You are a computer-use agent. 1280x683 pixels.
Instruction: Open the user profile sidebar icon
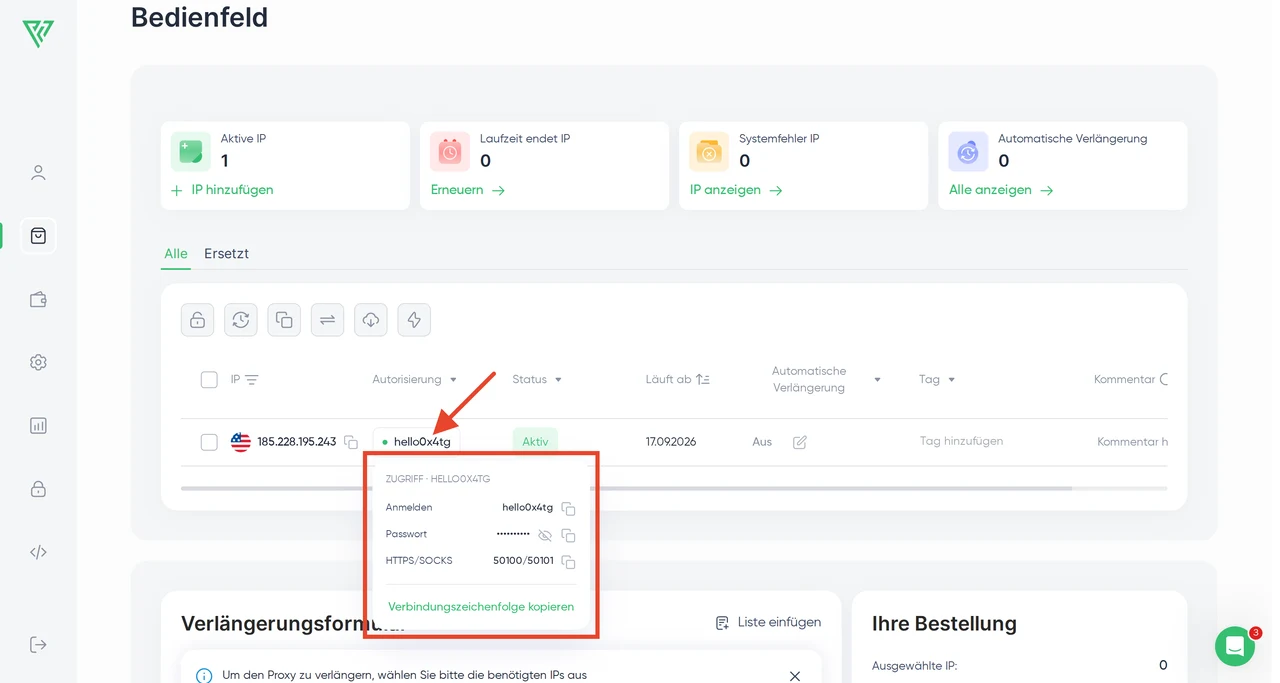(38, 173)
